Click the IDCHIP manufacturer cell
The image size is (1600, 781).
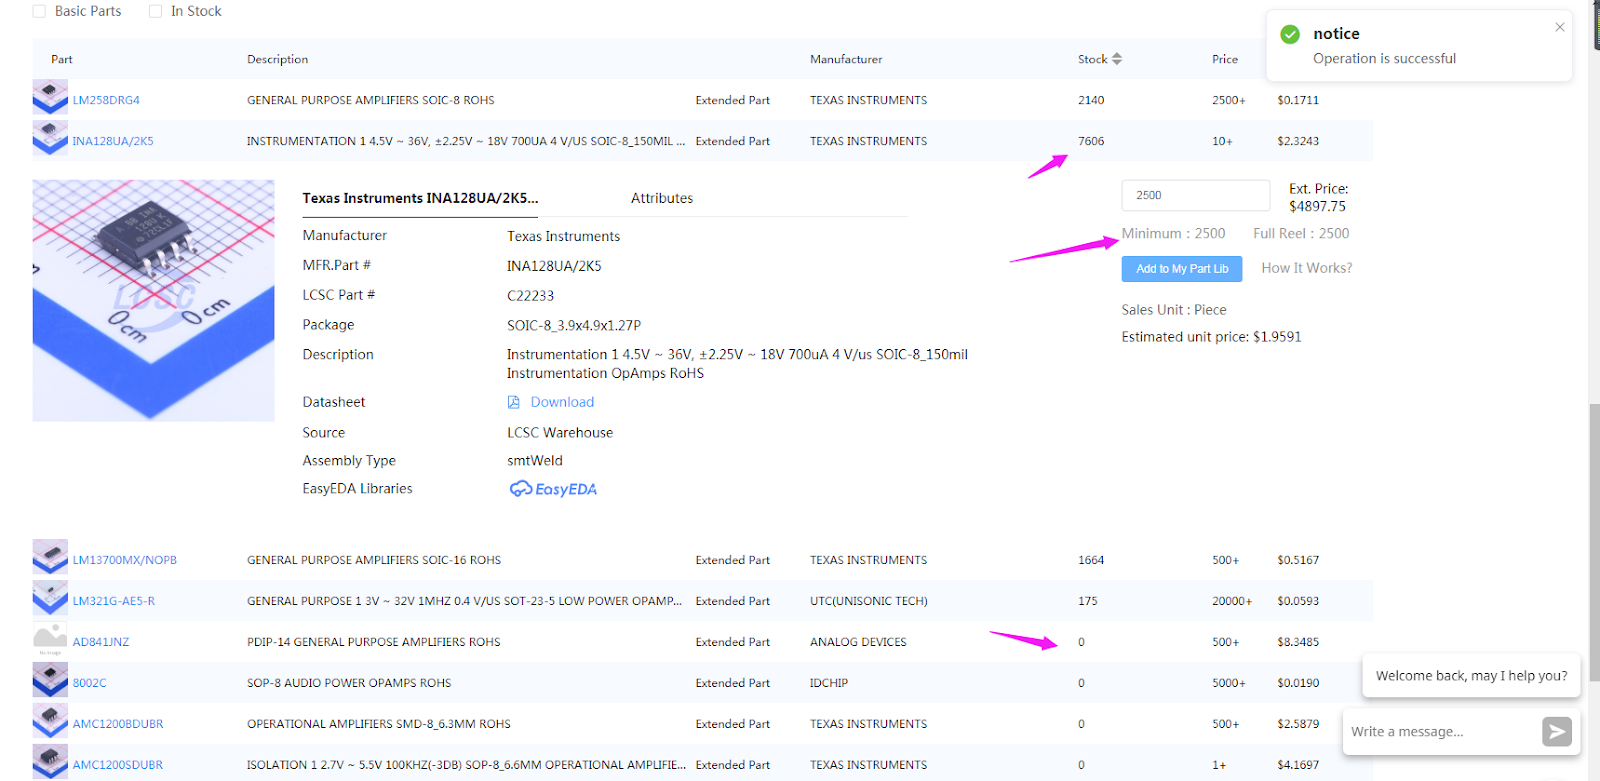coord(829,683)
